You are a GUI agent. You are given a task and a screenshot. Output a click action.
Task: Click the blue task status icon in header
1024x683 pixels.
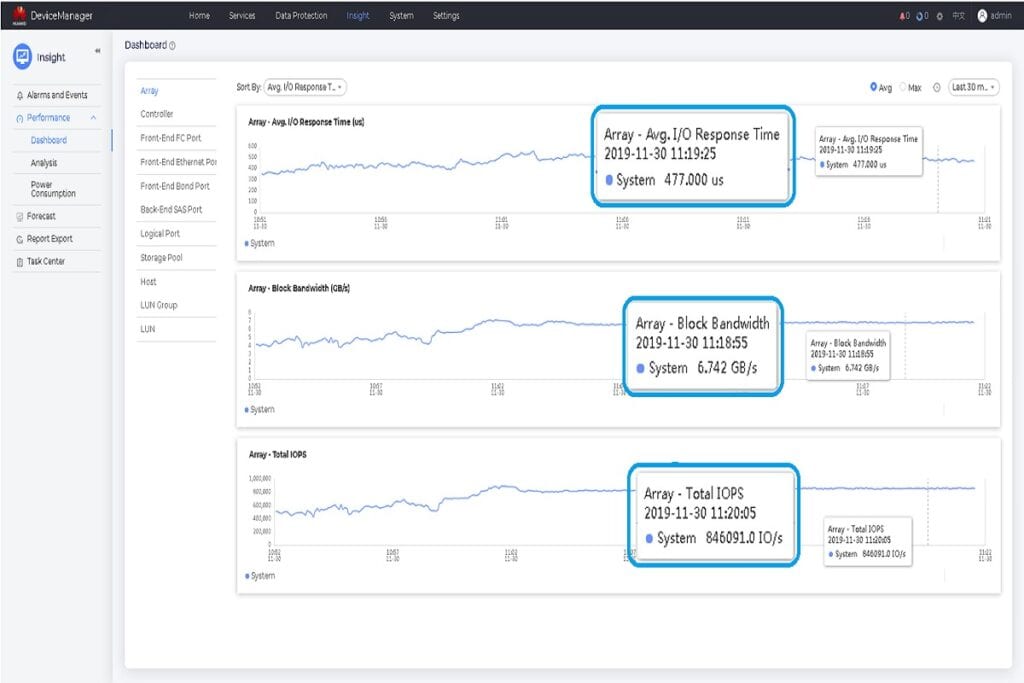coord(921,16)
